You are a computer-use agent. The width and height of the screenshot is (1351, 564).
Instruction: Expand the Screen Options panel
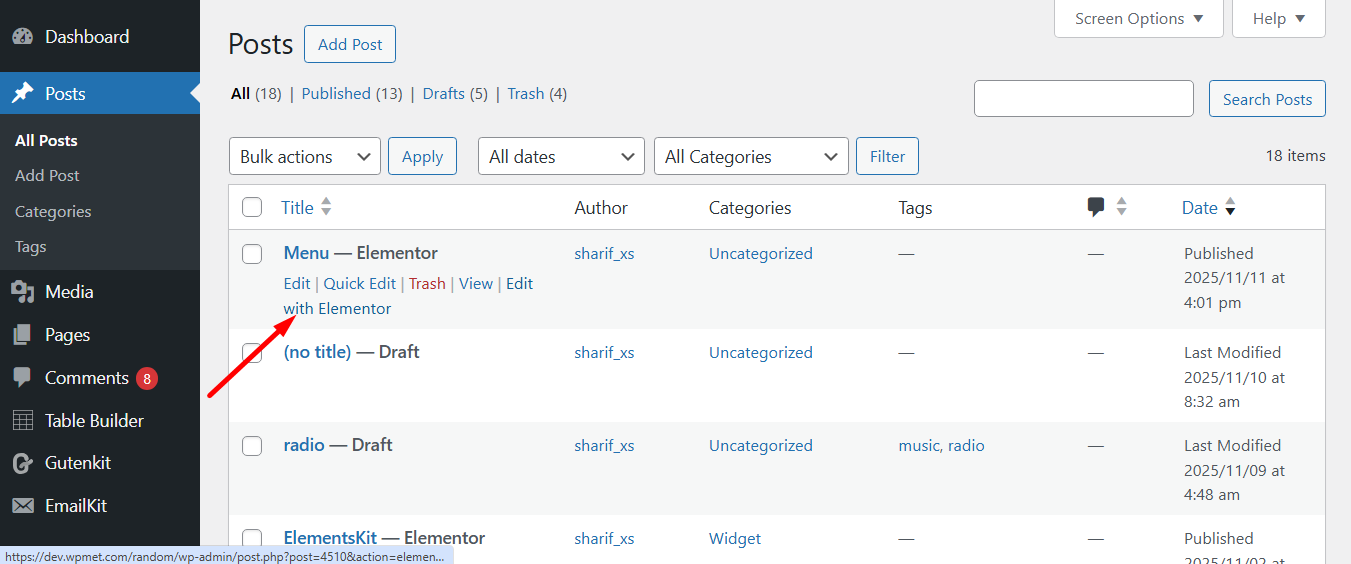pyautogui.click(x=1138, y=19)
